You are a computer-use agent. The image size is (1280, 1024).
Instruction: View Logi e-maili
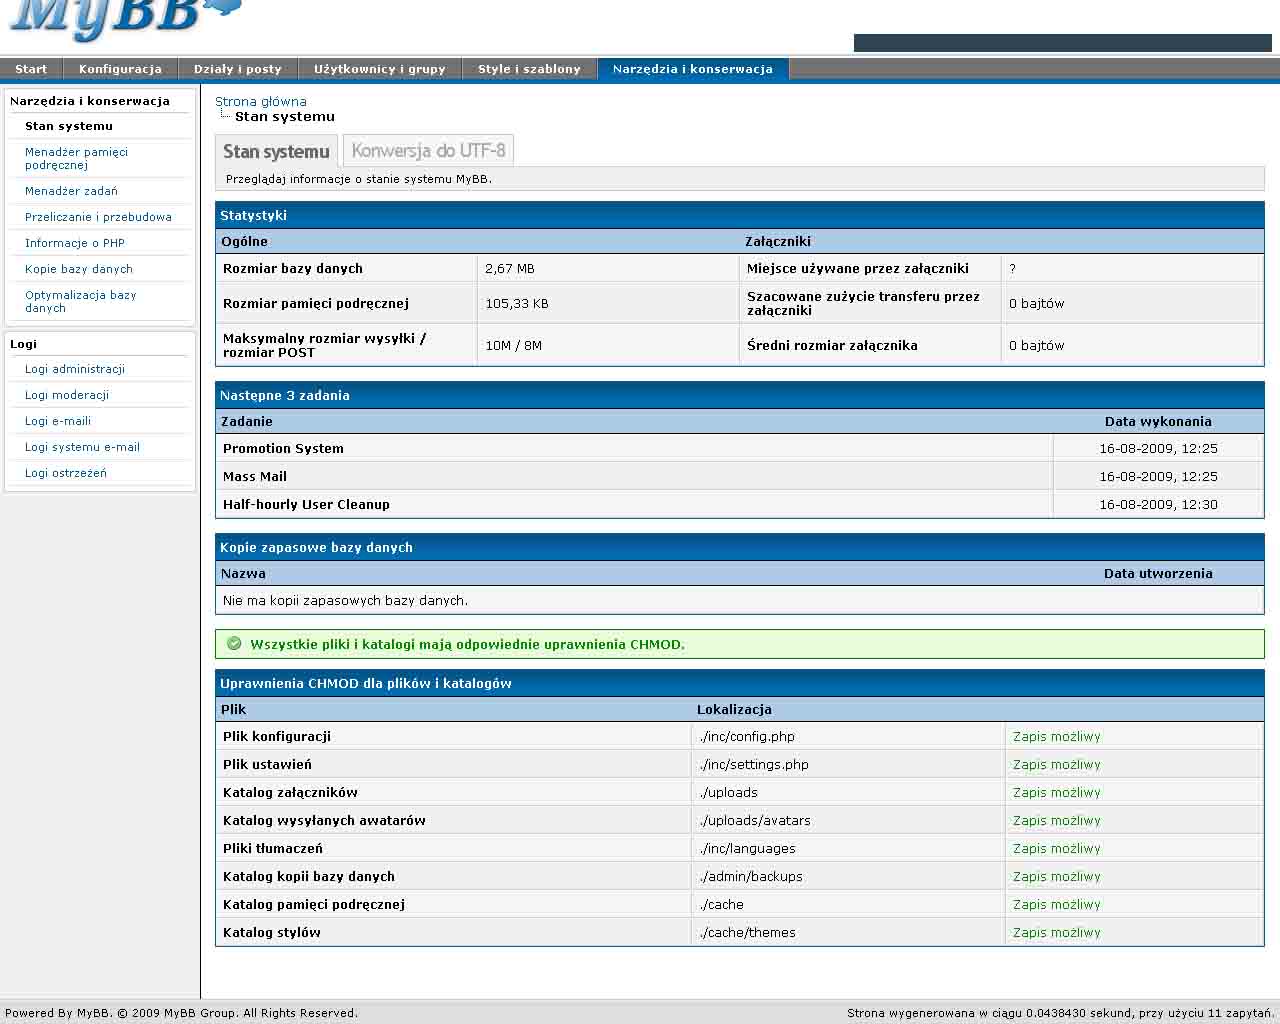(x=58, y=421)
